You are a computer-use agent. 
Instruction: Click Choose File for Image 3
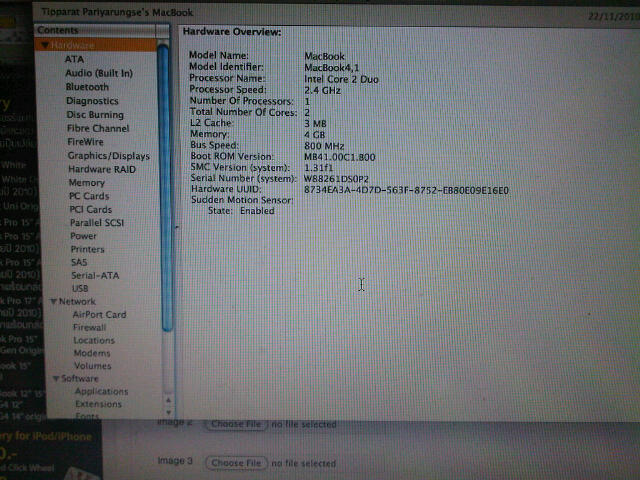click(236, 463)
